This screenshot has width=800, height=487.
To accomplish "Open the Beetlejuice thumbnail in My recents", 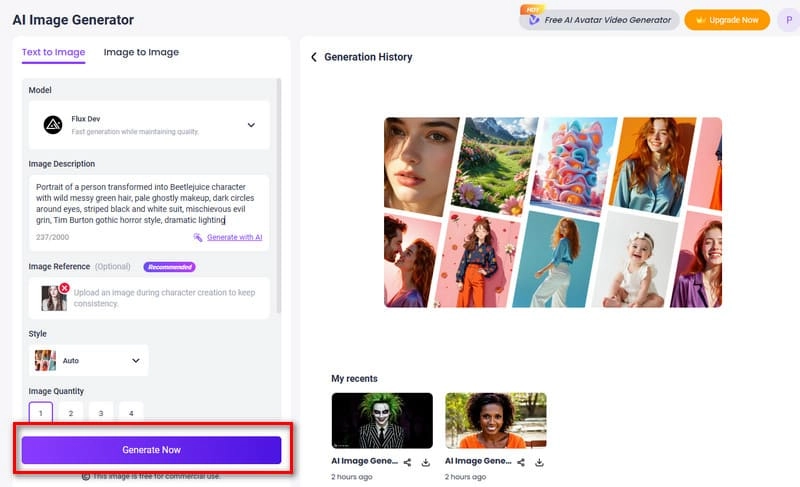I will (381, 419).
